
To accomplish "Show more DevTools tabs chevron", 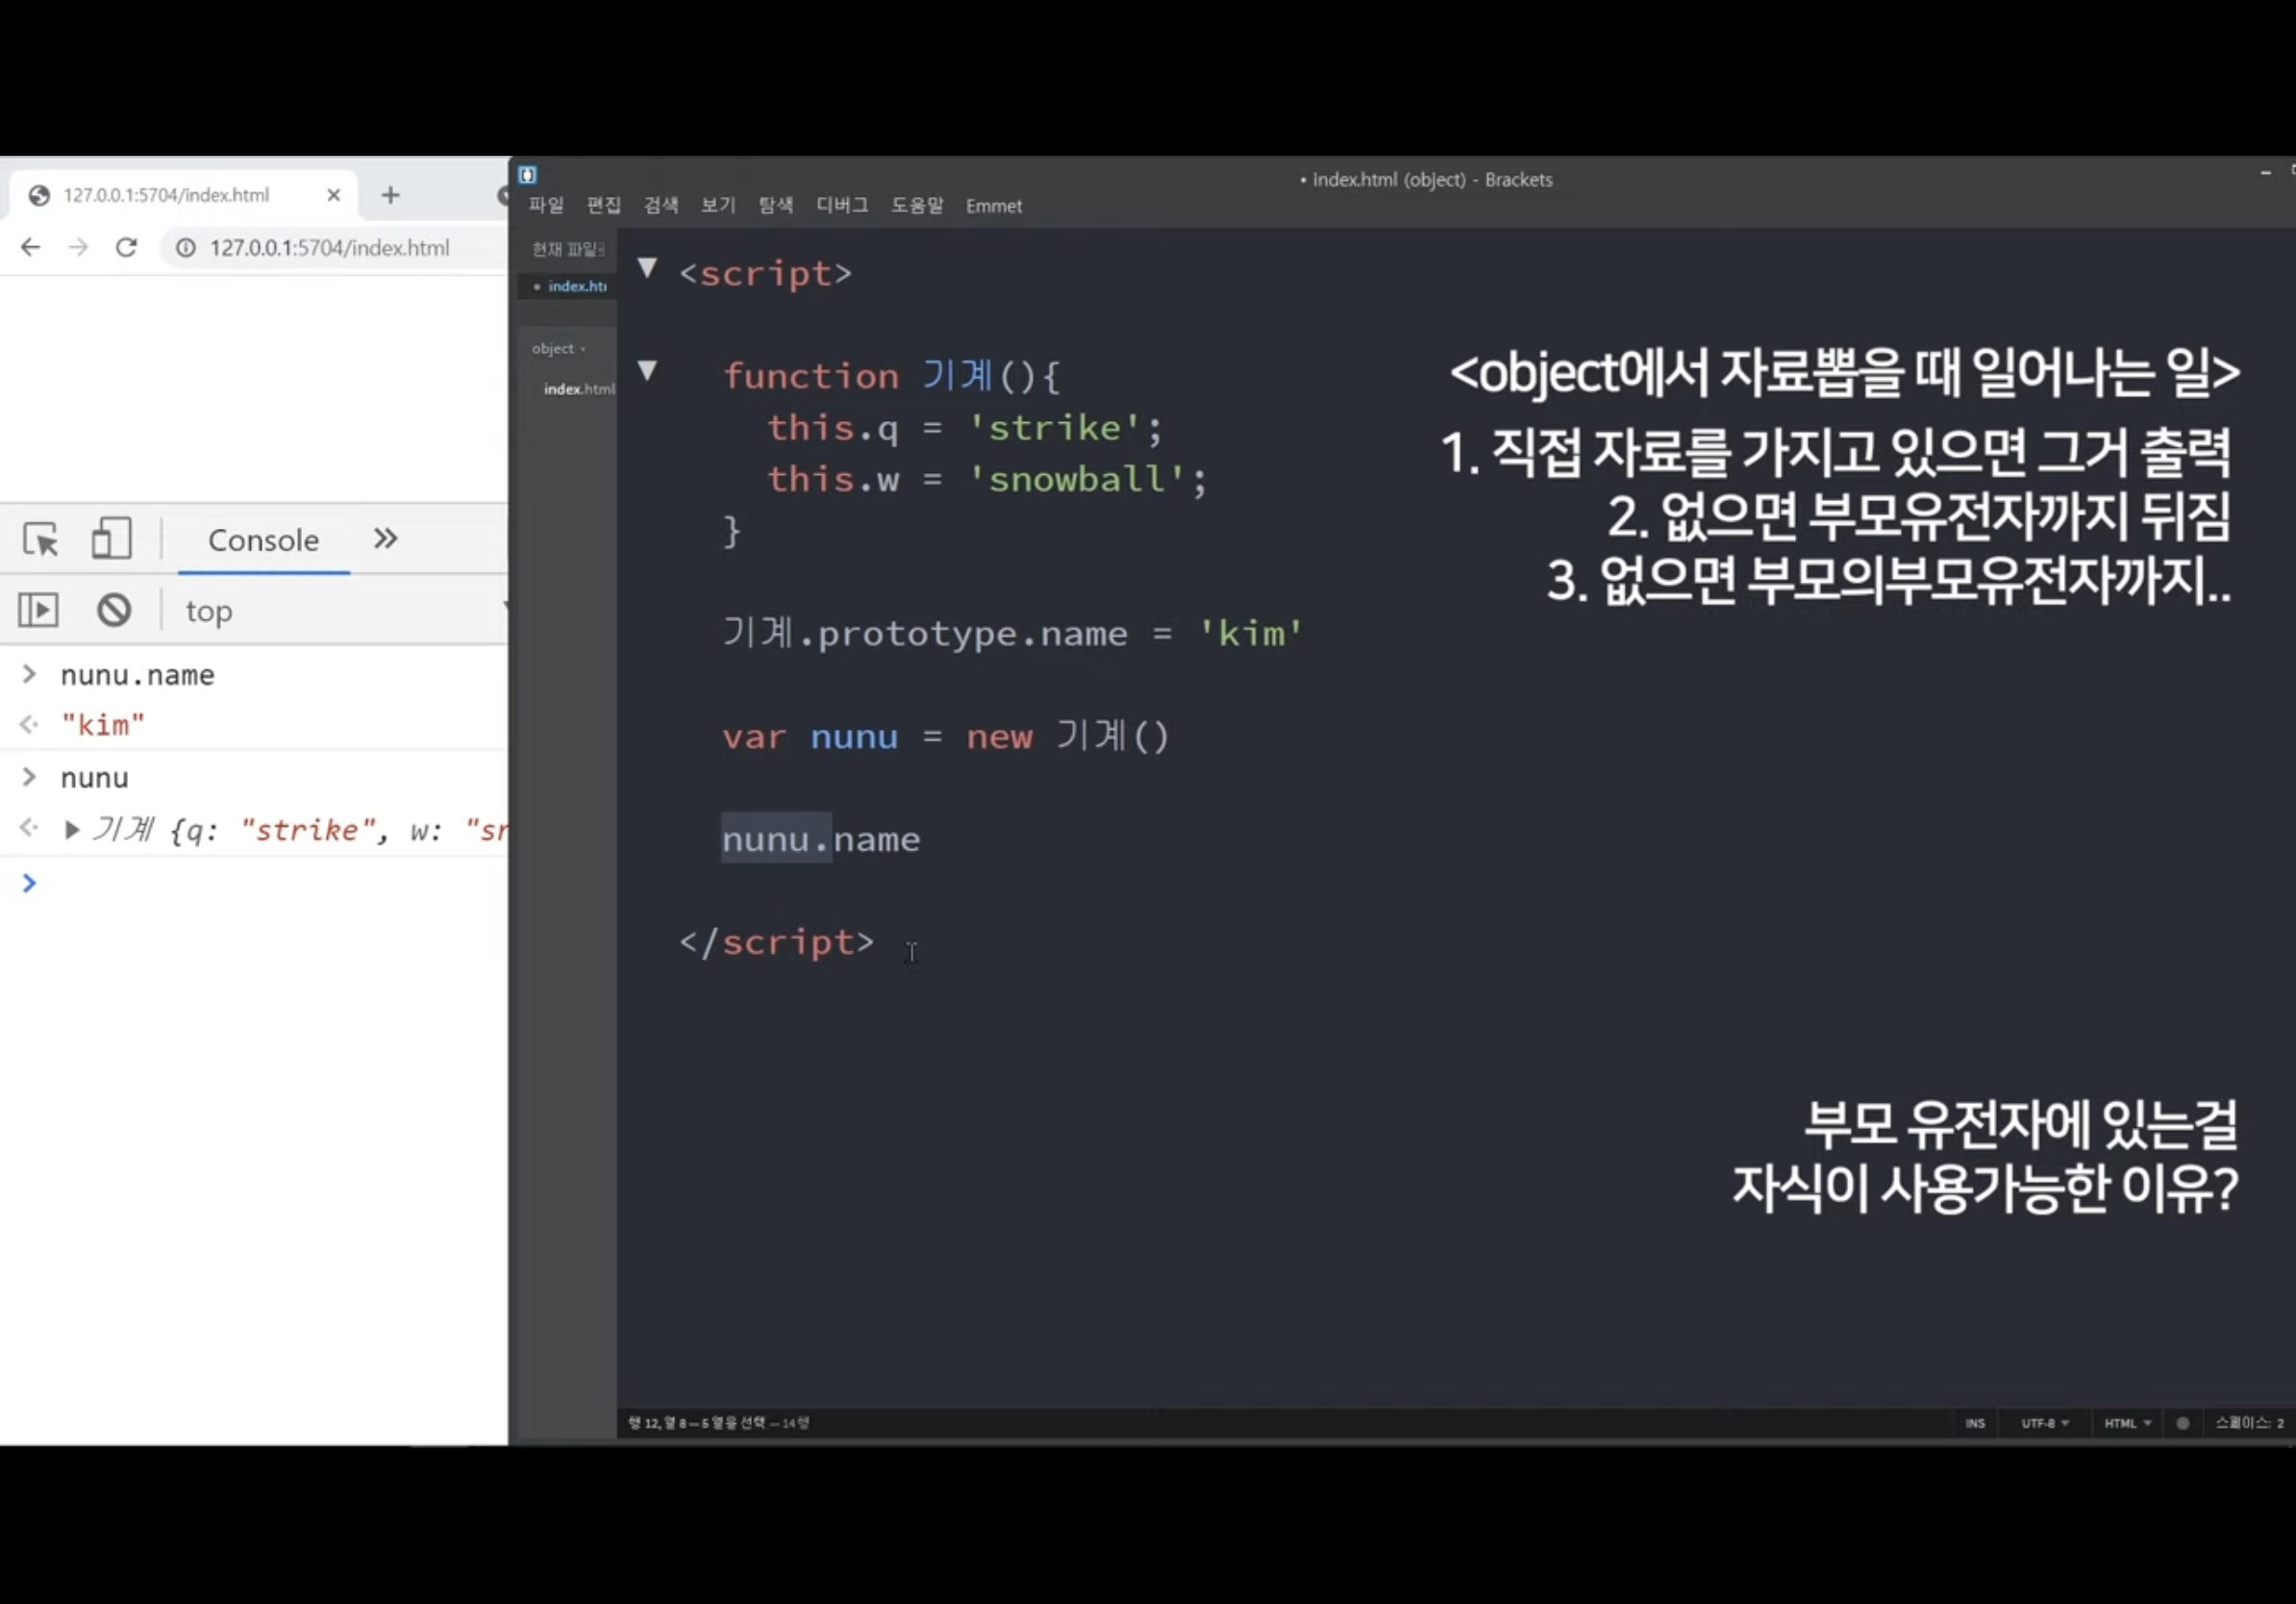I will [x=386, y=539].
